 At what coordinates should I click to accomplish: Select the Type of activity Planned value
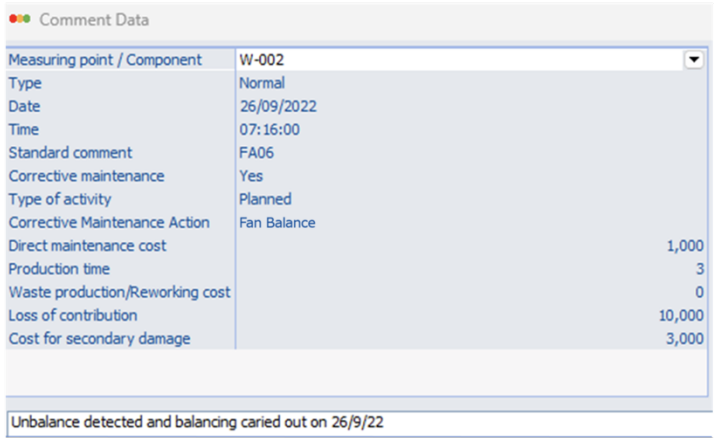click(x=265, y=199)
